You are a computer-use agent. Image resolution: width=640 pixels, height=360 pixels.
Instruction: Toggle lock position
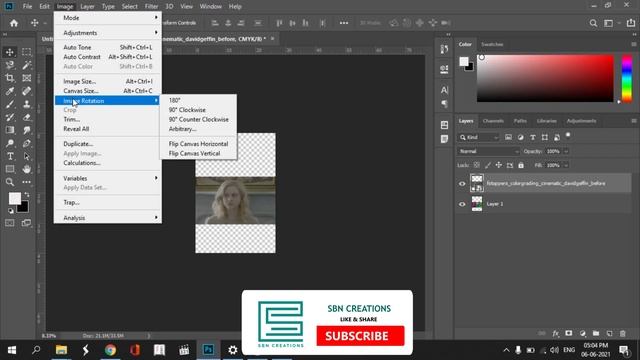[x=498, y=165]
